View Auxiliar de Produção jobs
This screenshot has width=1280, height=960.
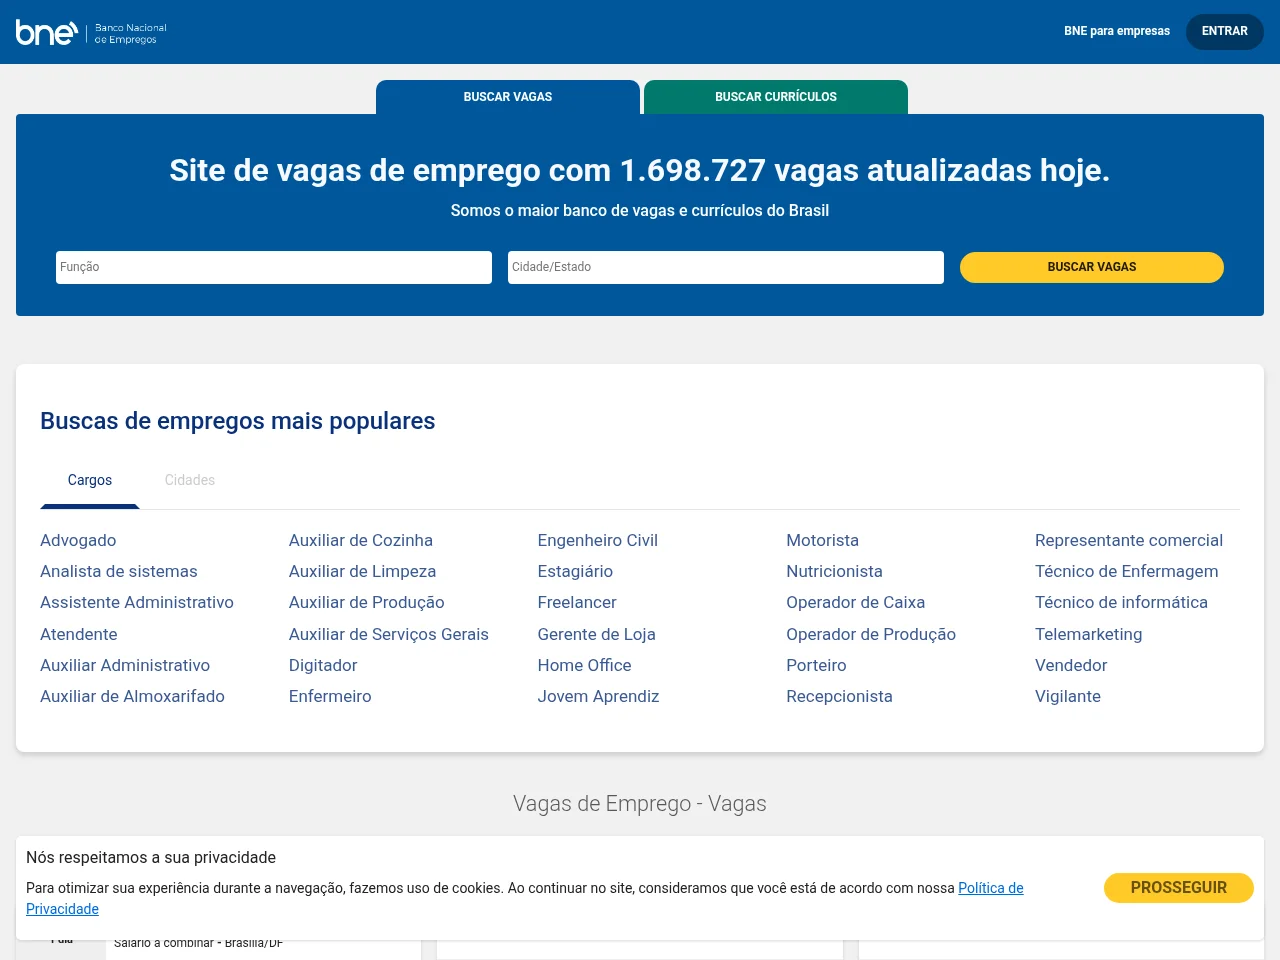367,602
